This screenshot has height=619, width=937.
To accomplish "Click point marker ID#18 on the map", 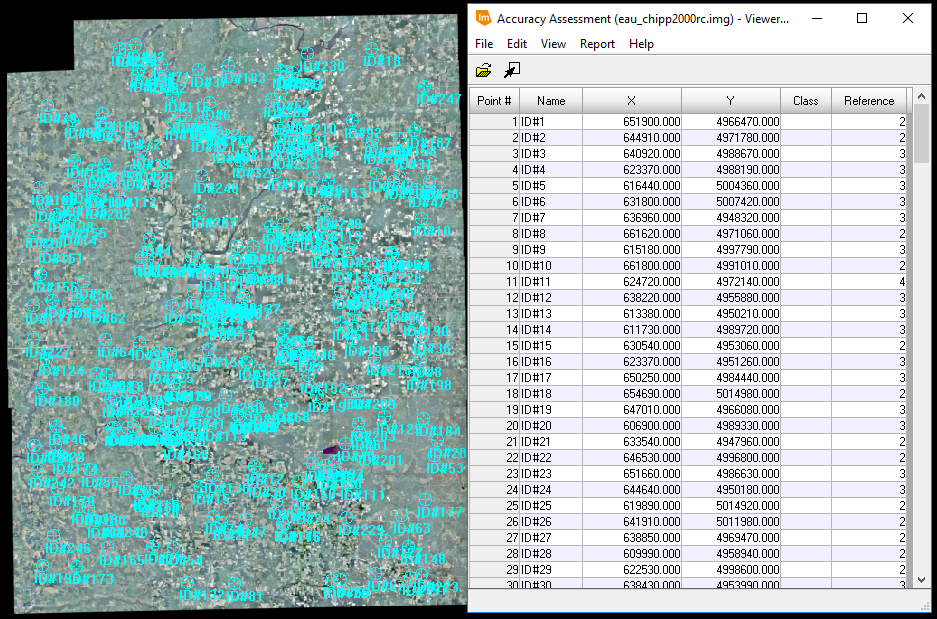I will pyautogui.click(x=371, y=48).
